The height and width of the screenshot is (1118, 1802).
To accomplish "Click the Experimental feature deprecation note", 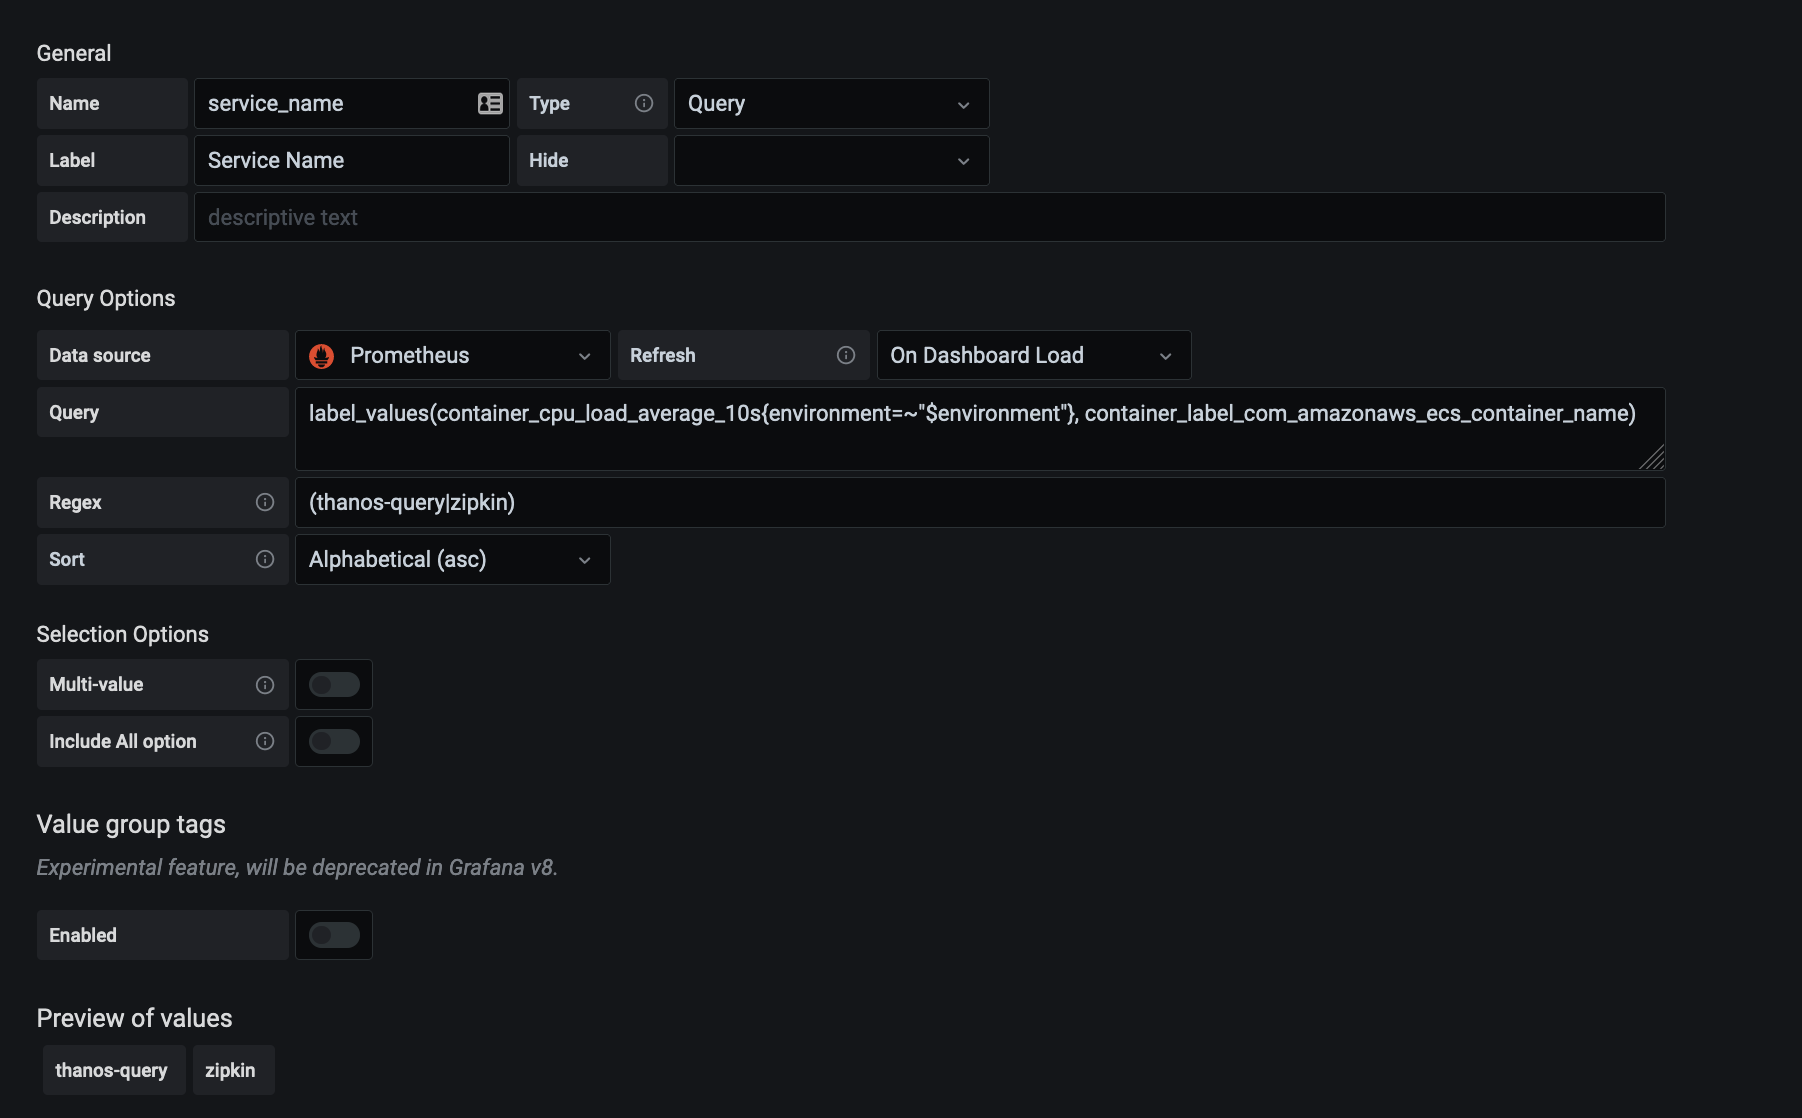I will [x=297, y=867].
